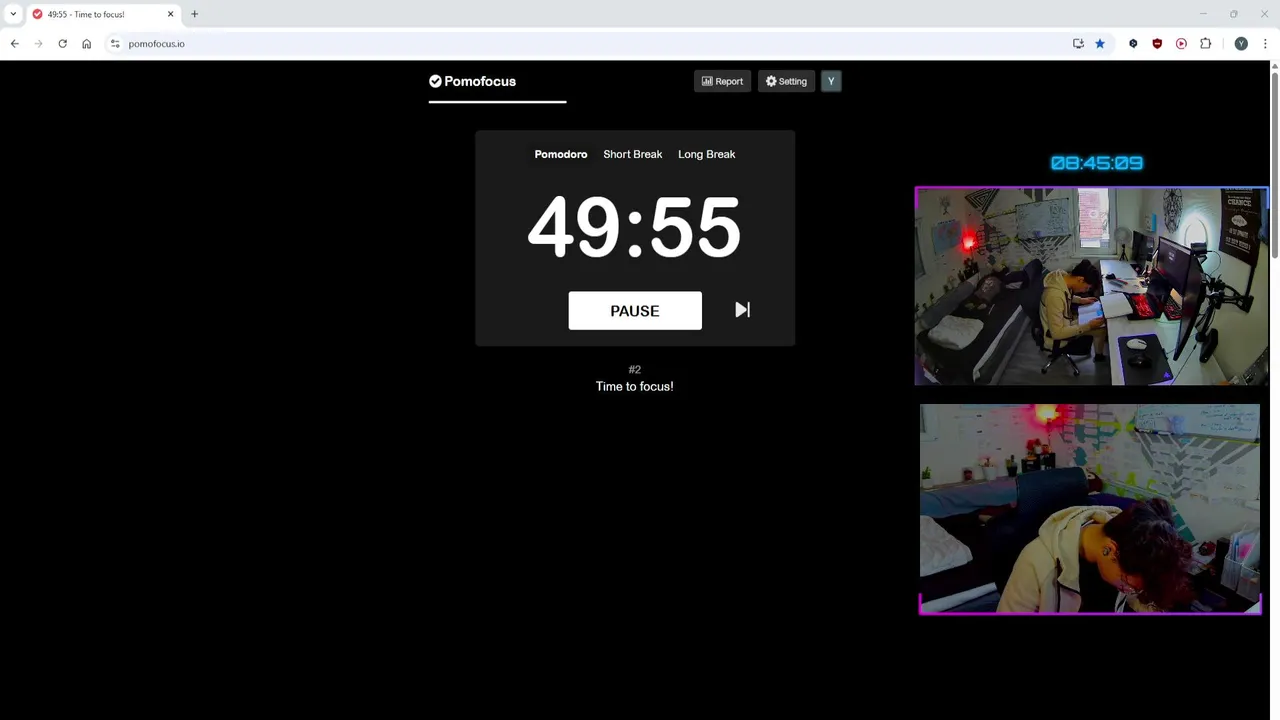Click the bottom desk camera feed
Screen dimensions: 1280x720
coord(1090,509)
